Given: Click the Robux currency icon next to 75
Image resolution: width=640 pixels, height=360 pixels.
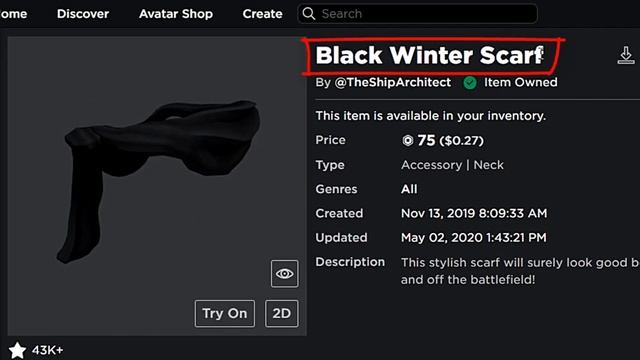Looking at the screenshot, I should (x=407, y=140).
